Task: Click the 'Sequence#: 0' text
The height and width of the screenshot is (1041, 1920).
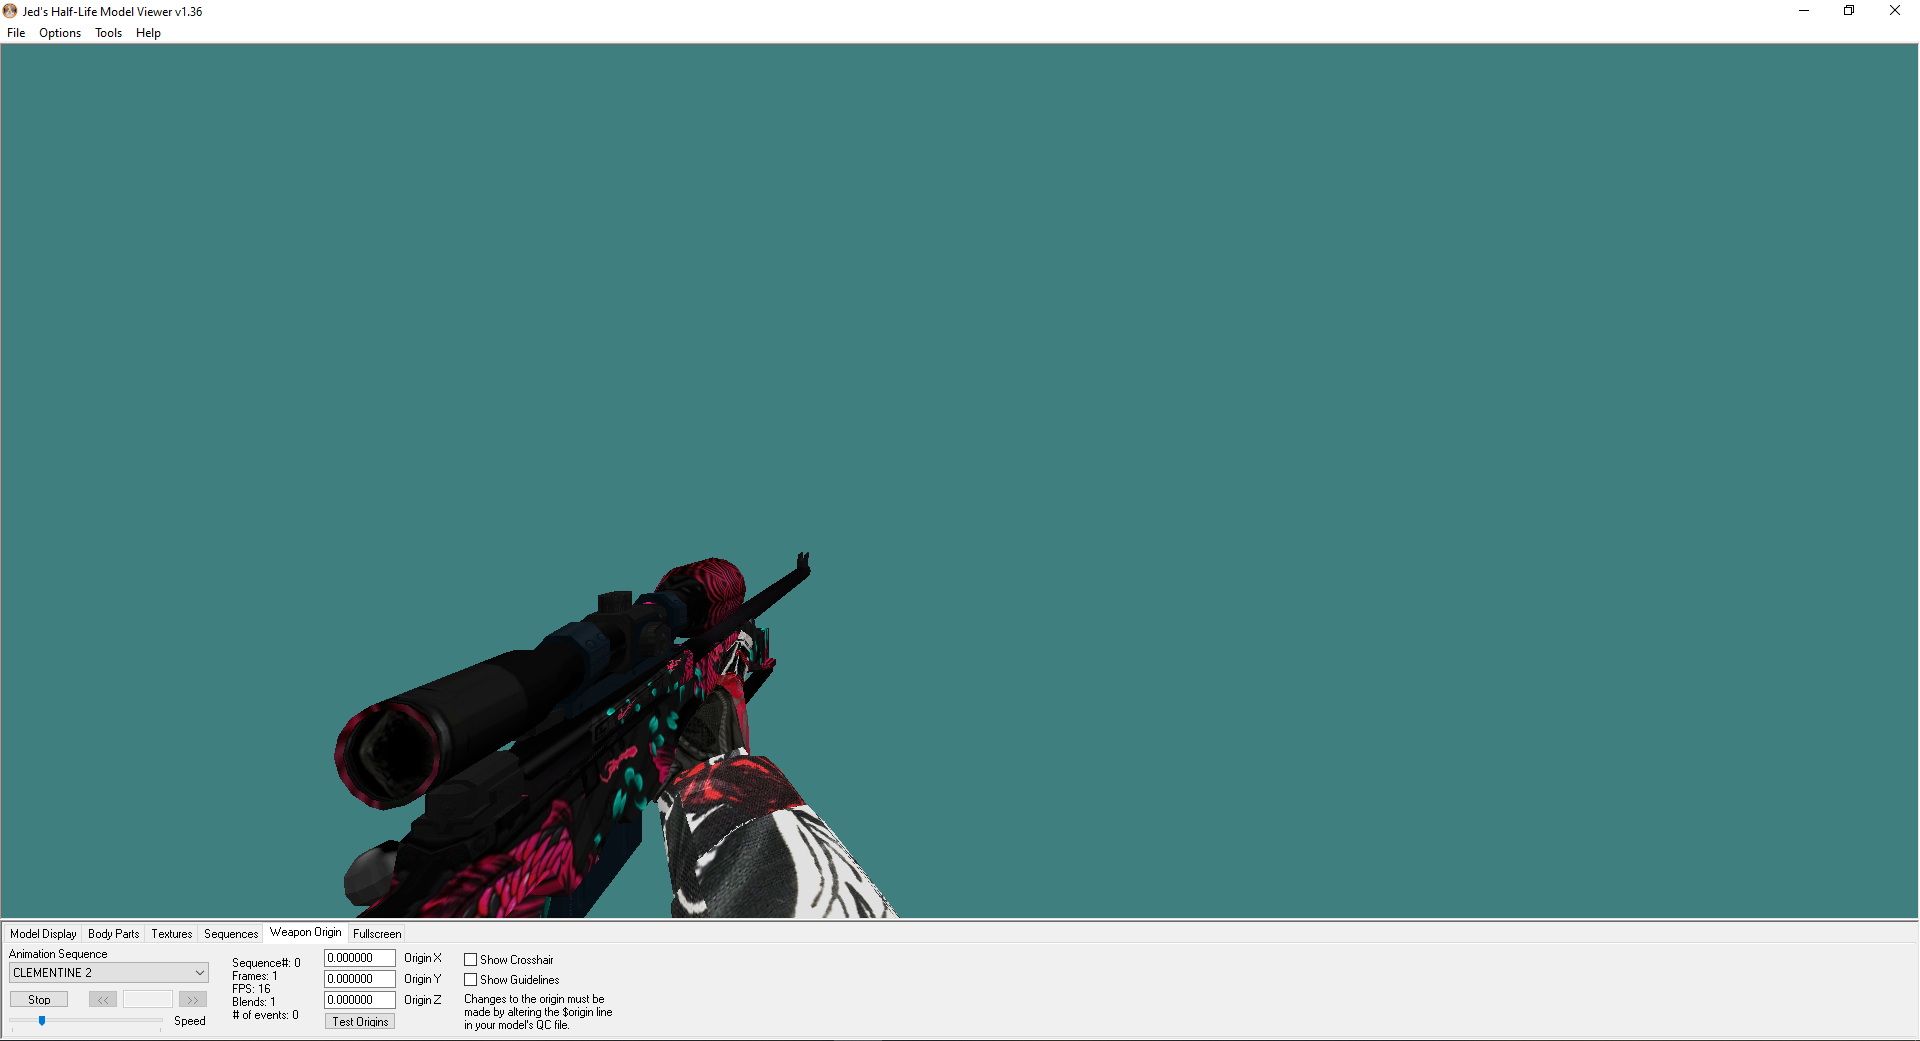Action: coord(266,963)
